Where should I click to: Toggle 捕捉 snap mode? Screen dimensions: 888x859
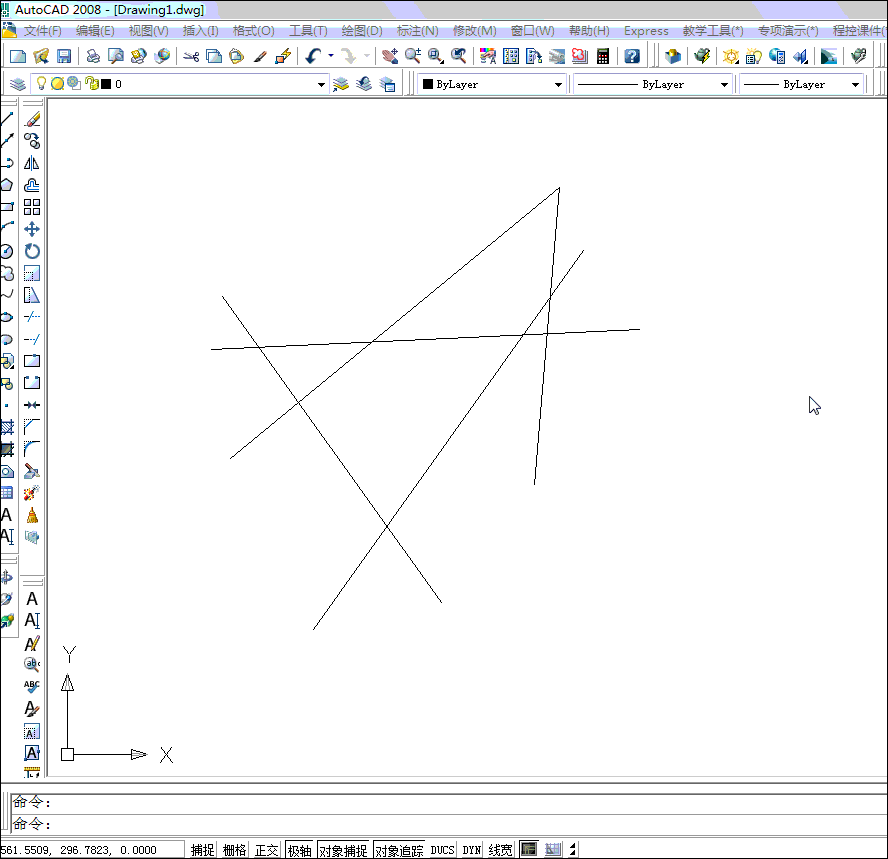pos(202,850)
